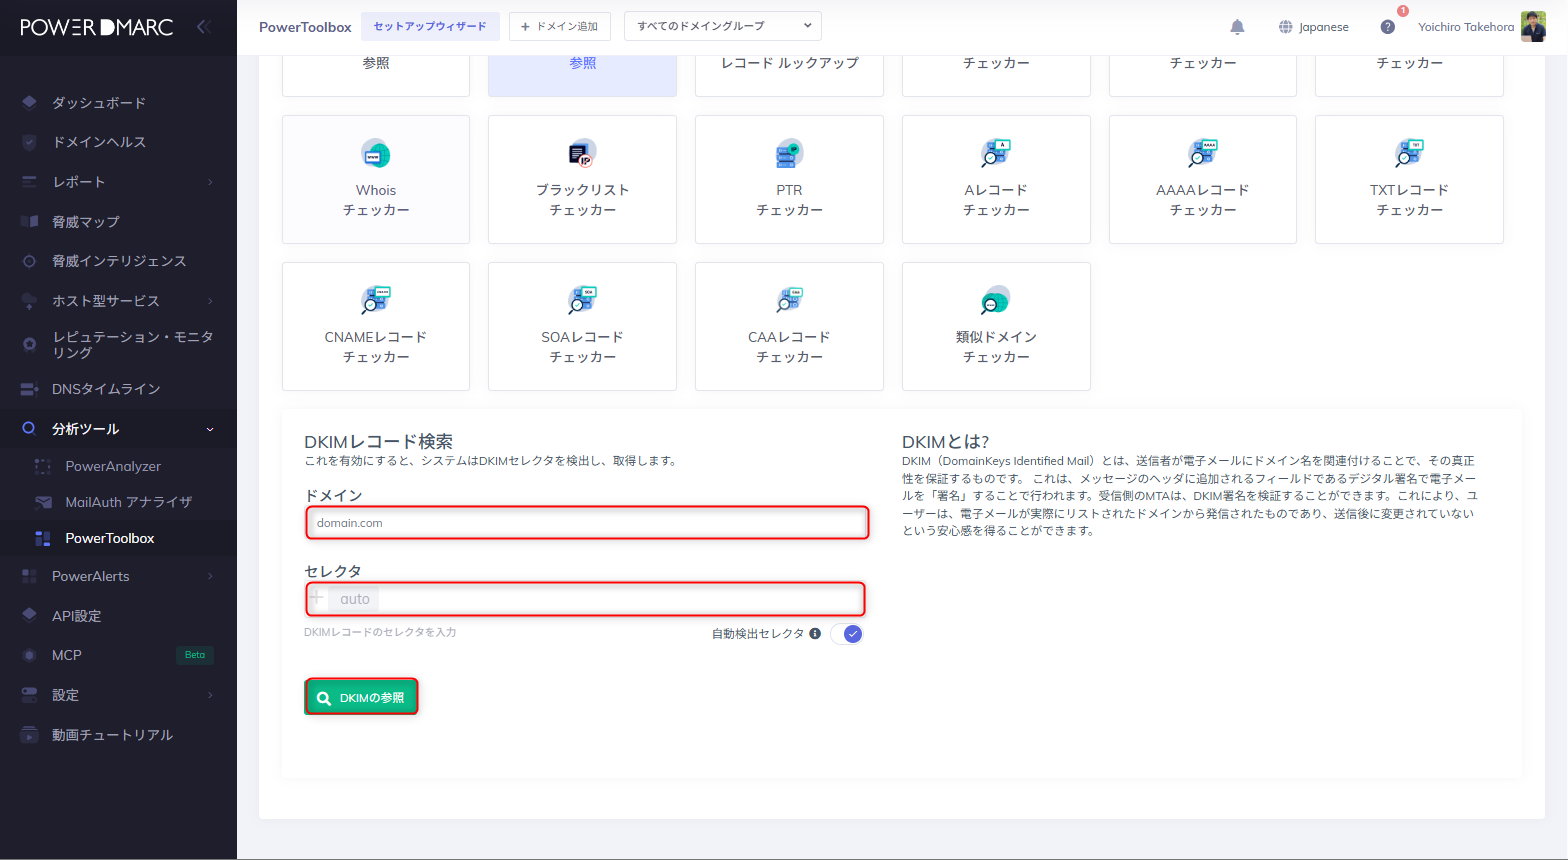Click the info icon beside 自動検出セレクタ
Screen dimensions: 1568x860
click(815, 633)
